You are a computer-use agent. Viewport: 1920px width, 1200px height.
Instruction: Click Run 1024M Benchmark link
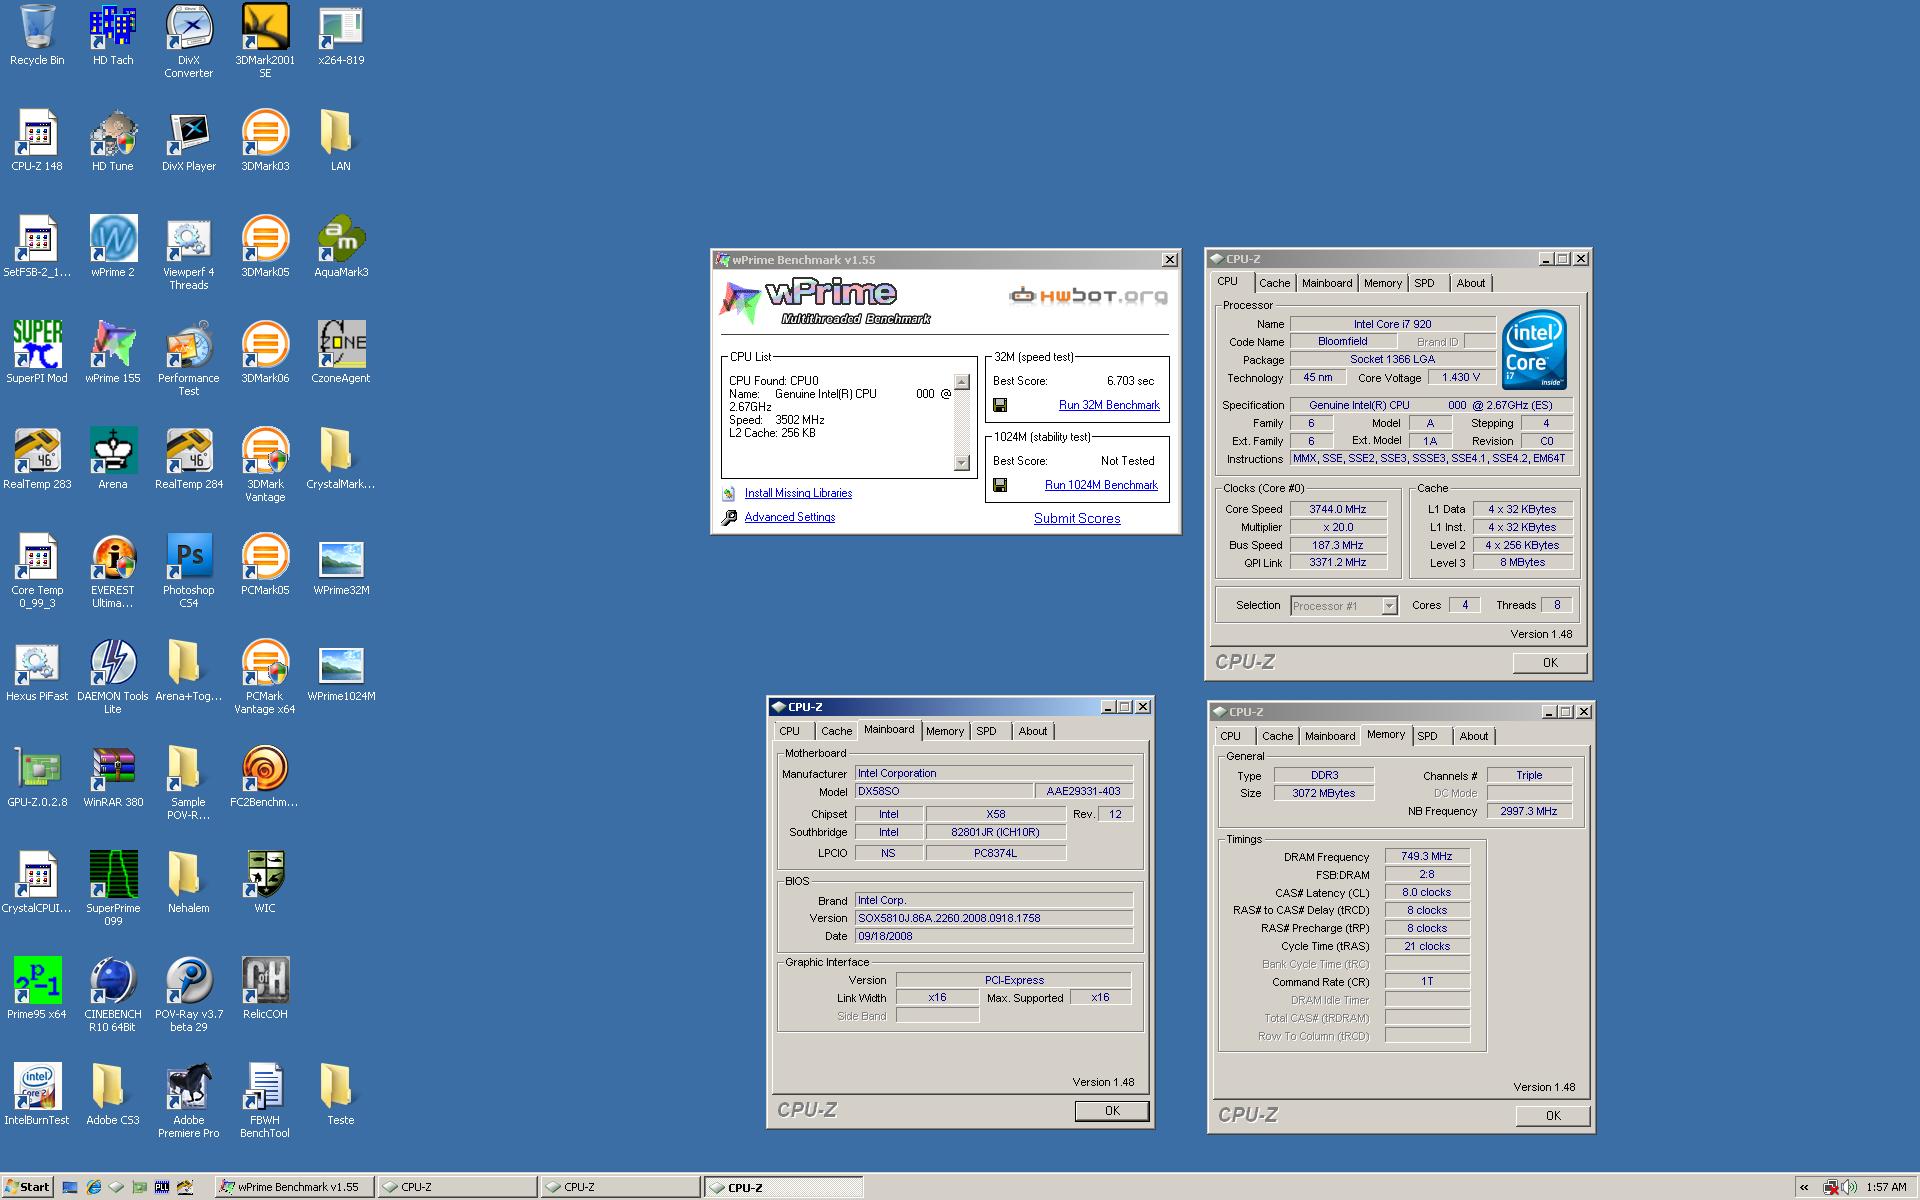[x=1101, y=485]
